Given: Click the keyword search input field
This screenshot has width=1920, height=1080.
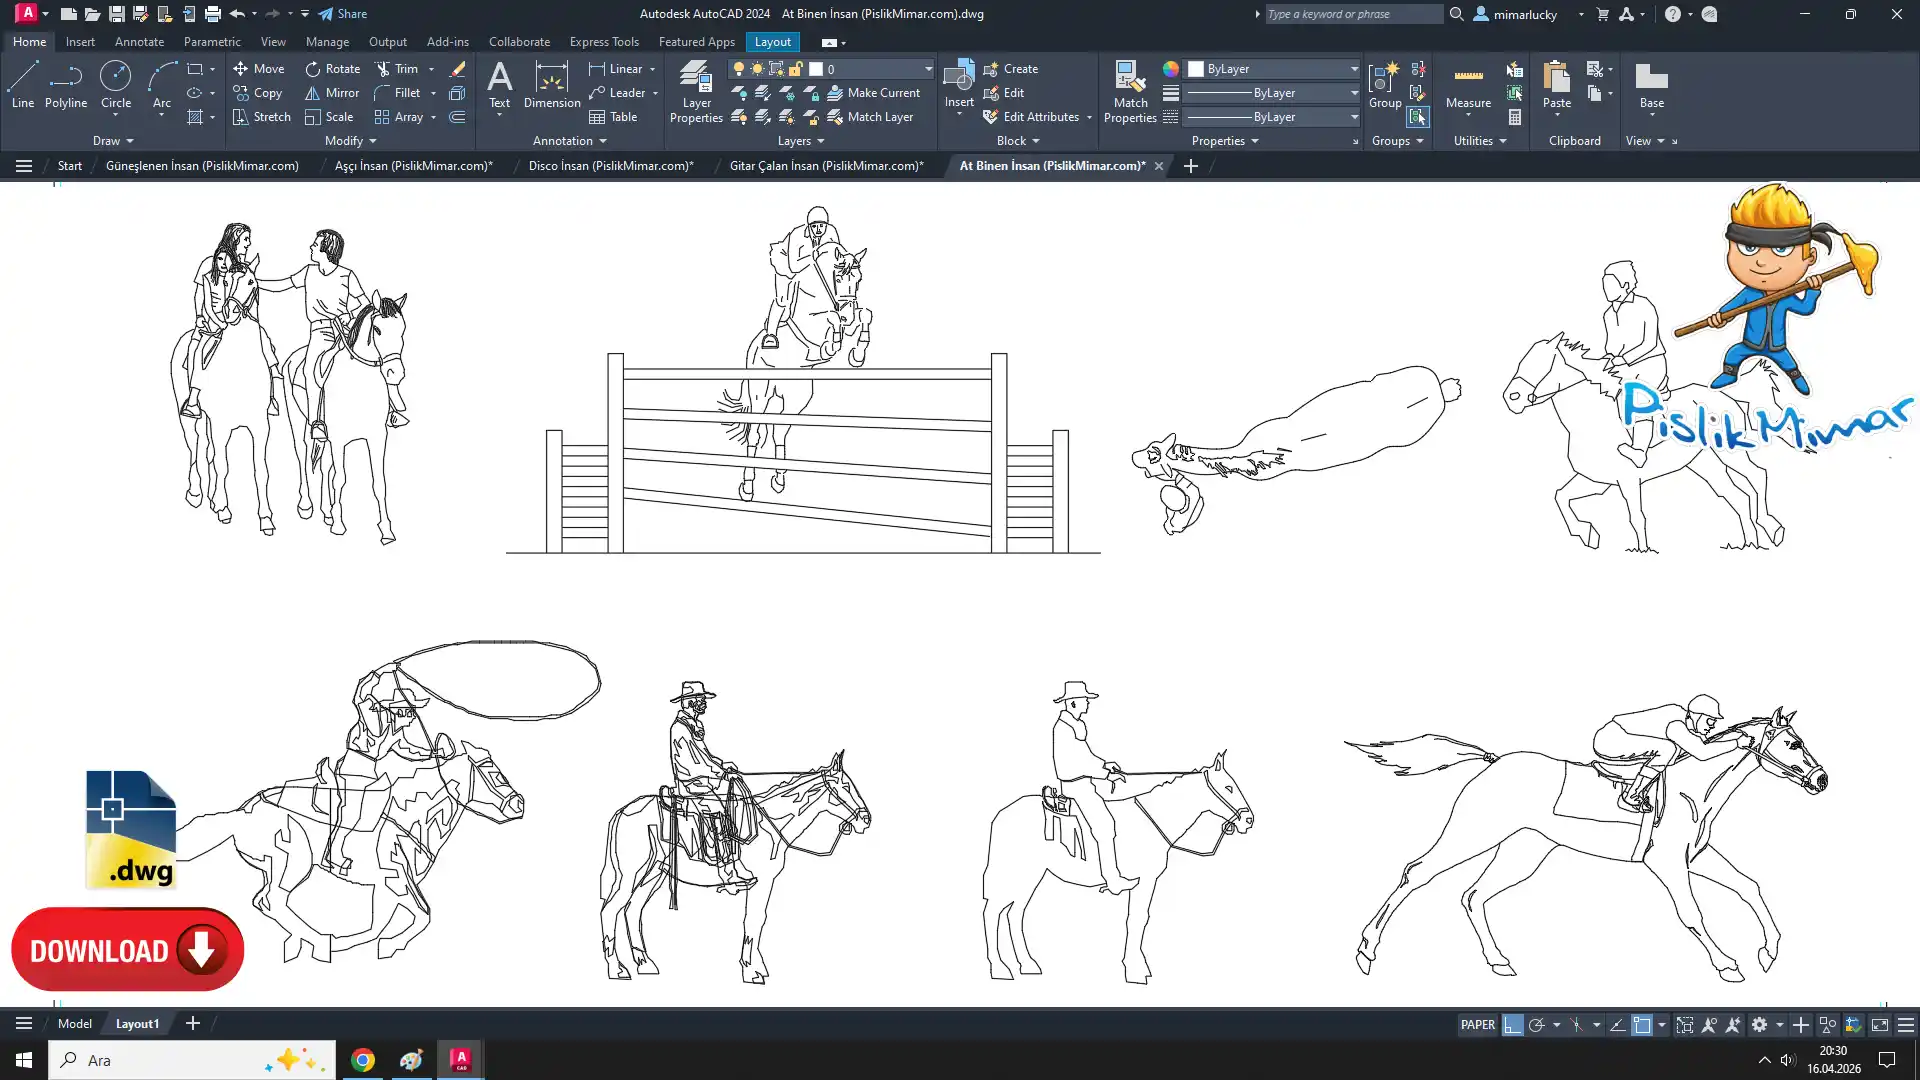Looking at the screenshot, I should (1352, 14).
